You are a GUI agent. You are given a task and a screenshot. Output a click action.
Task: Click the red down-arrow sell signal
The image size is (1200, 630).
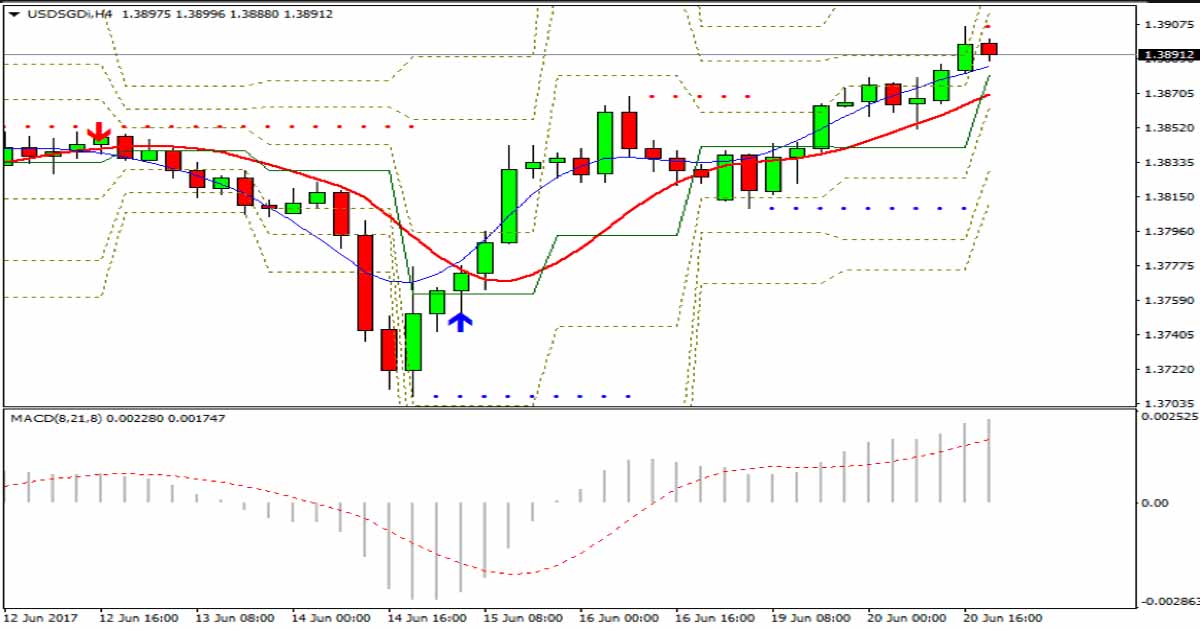99,132
